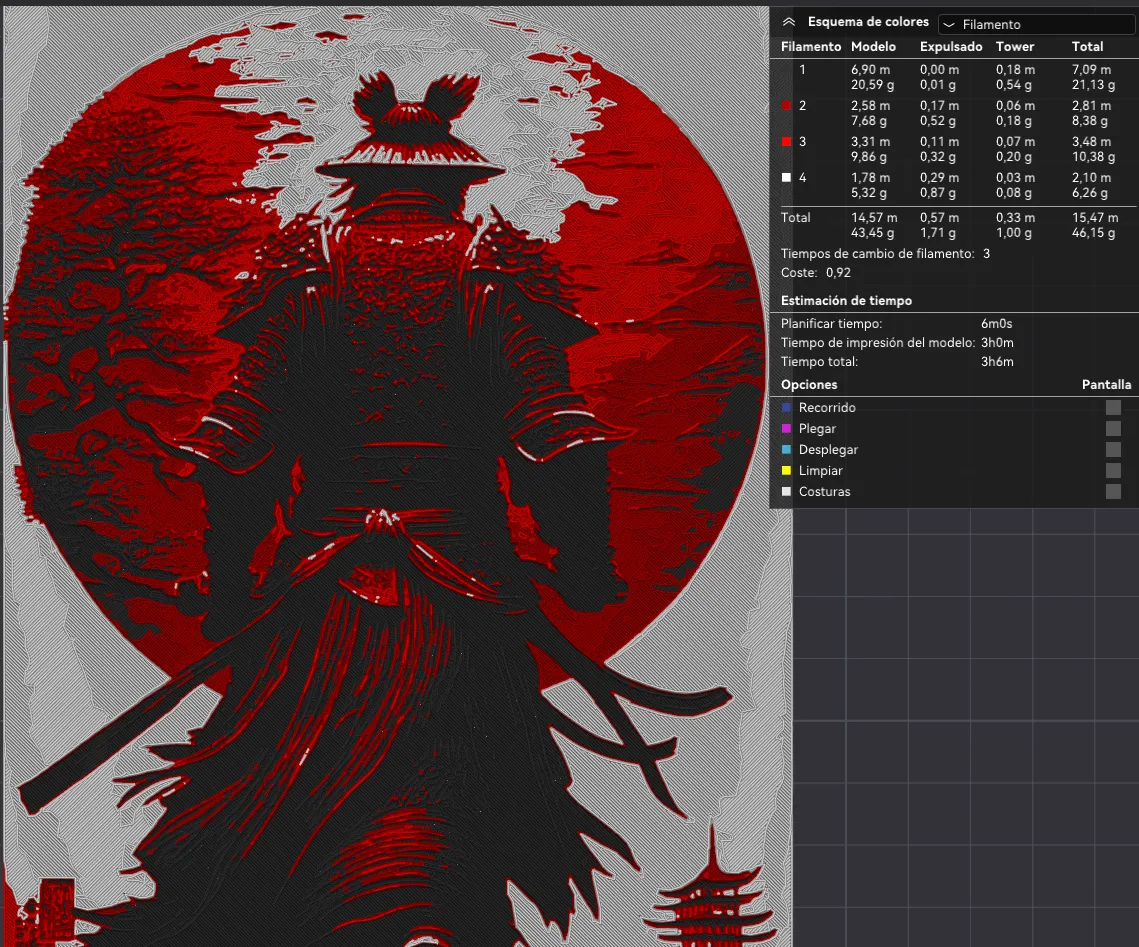Screen dimensions: 1139x947
Task: Click the Expulsado column header
Action: pos(951,46)
